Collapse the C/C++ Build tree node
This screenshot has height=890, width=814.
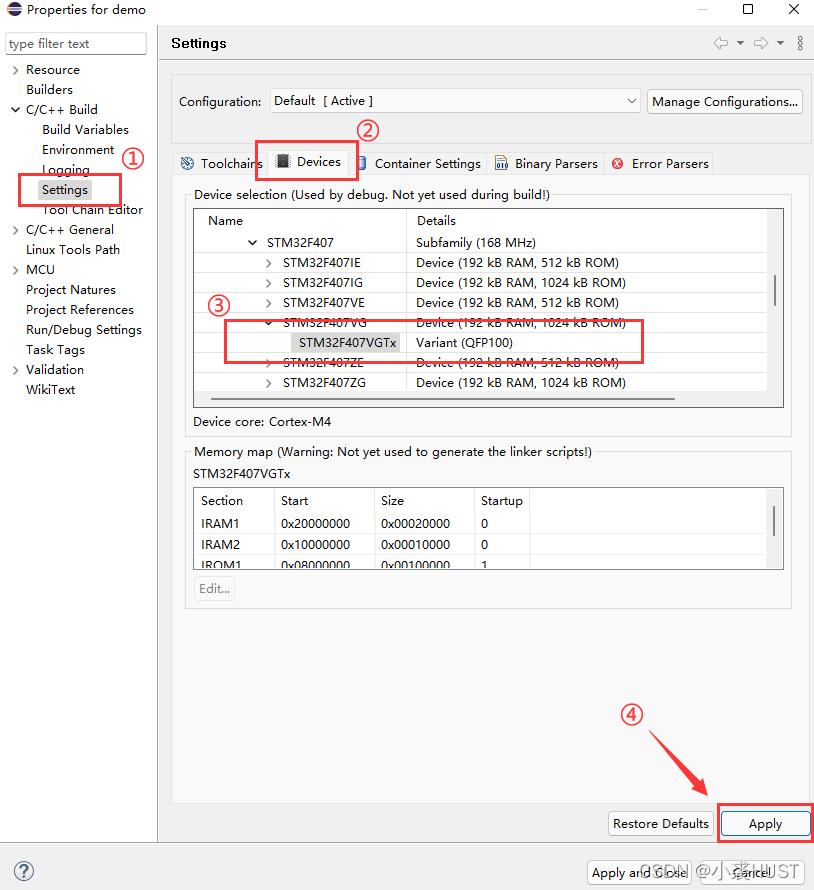15,110
